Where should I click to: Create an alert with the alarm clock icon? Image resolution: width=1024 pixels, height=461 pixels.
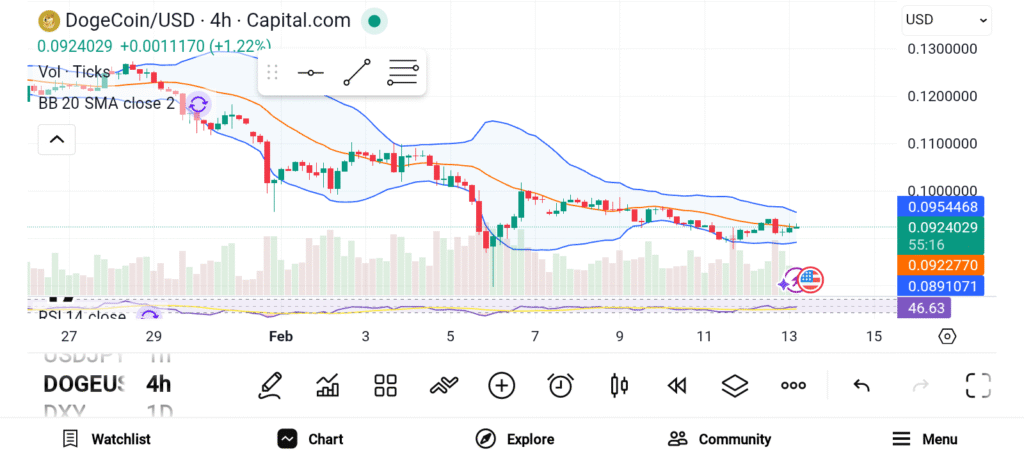(560, 385)
